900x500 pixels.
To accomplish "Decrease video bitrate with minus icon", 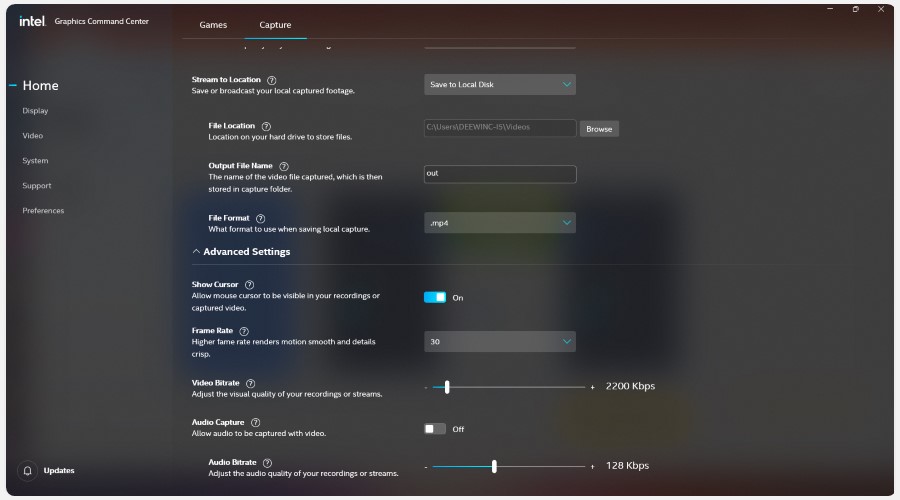I will (x=426, y=387).
